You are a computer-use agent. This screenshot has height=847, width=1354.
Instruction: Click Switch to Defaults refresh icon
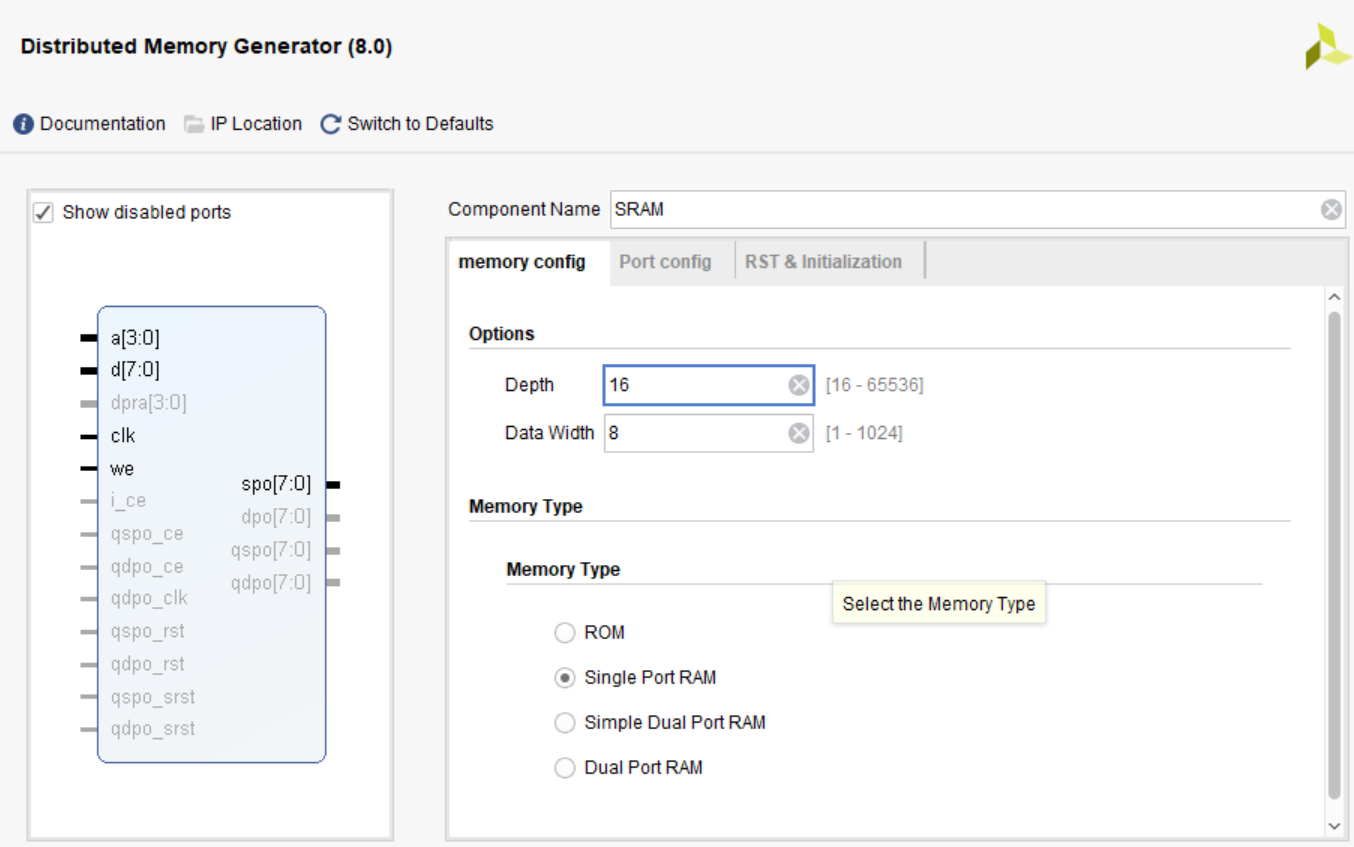331,124
